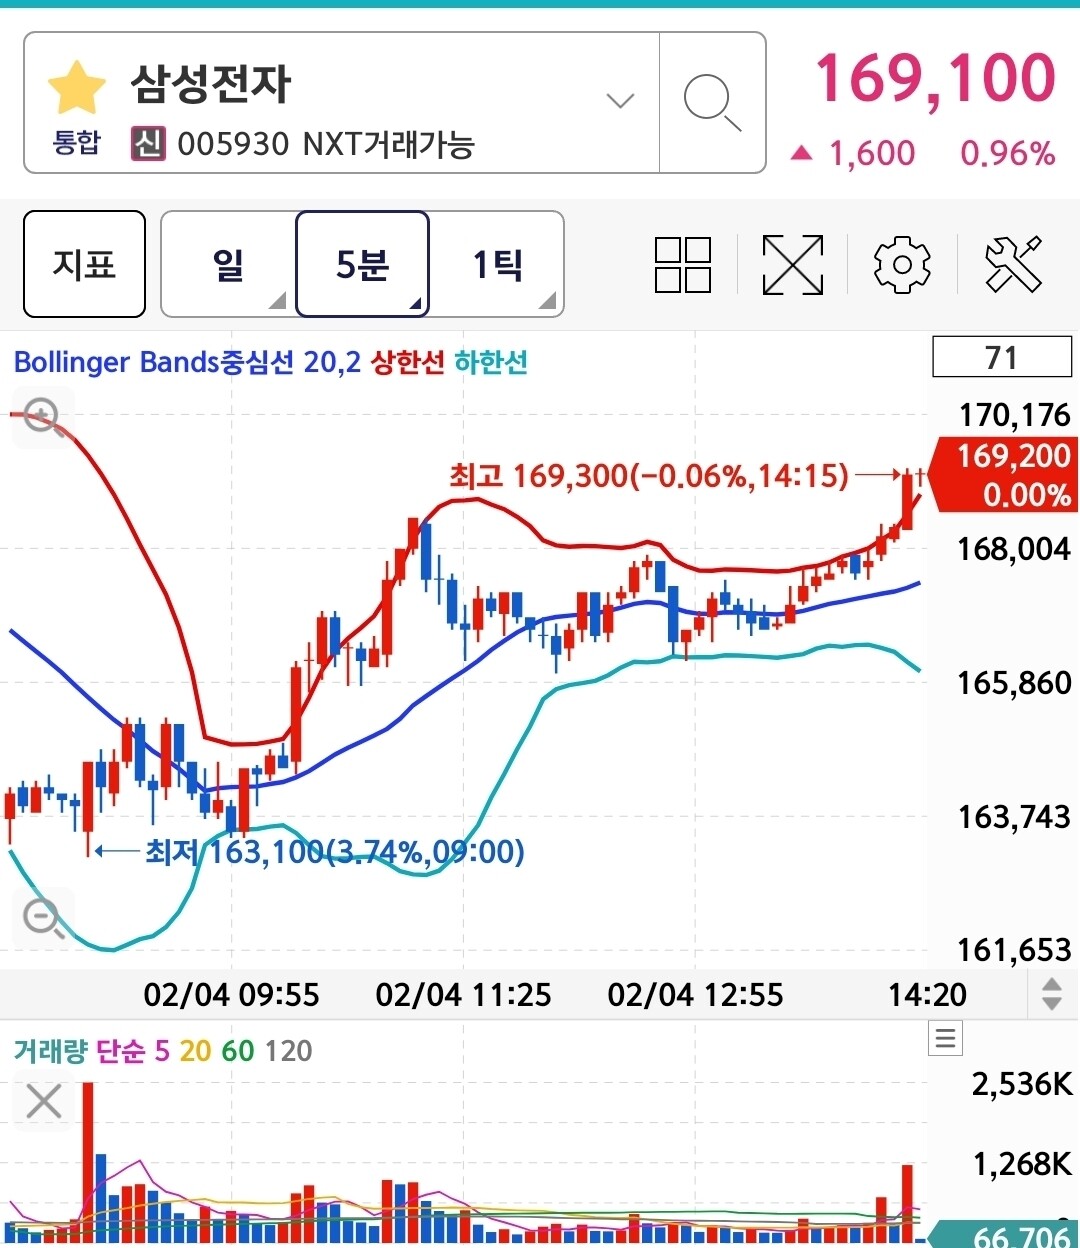Select the 1틱 tick chart tab

(x=497, y=264)
